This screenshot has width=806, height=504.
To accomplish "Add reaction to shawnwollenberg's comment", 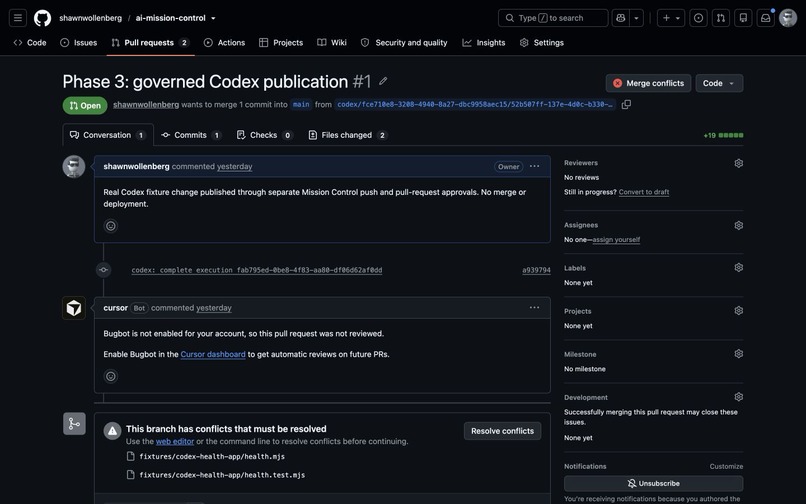I will pyautogui.click(x=111, y=226).
